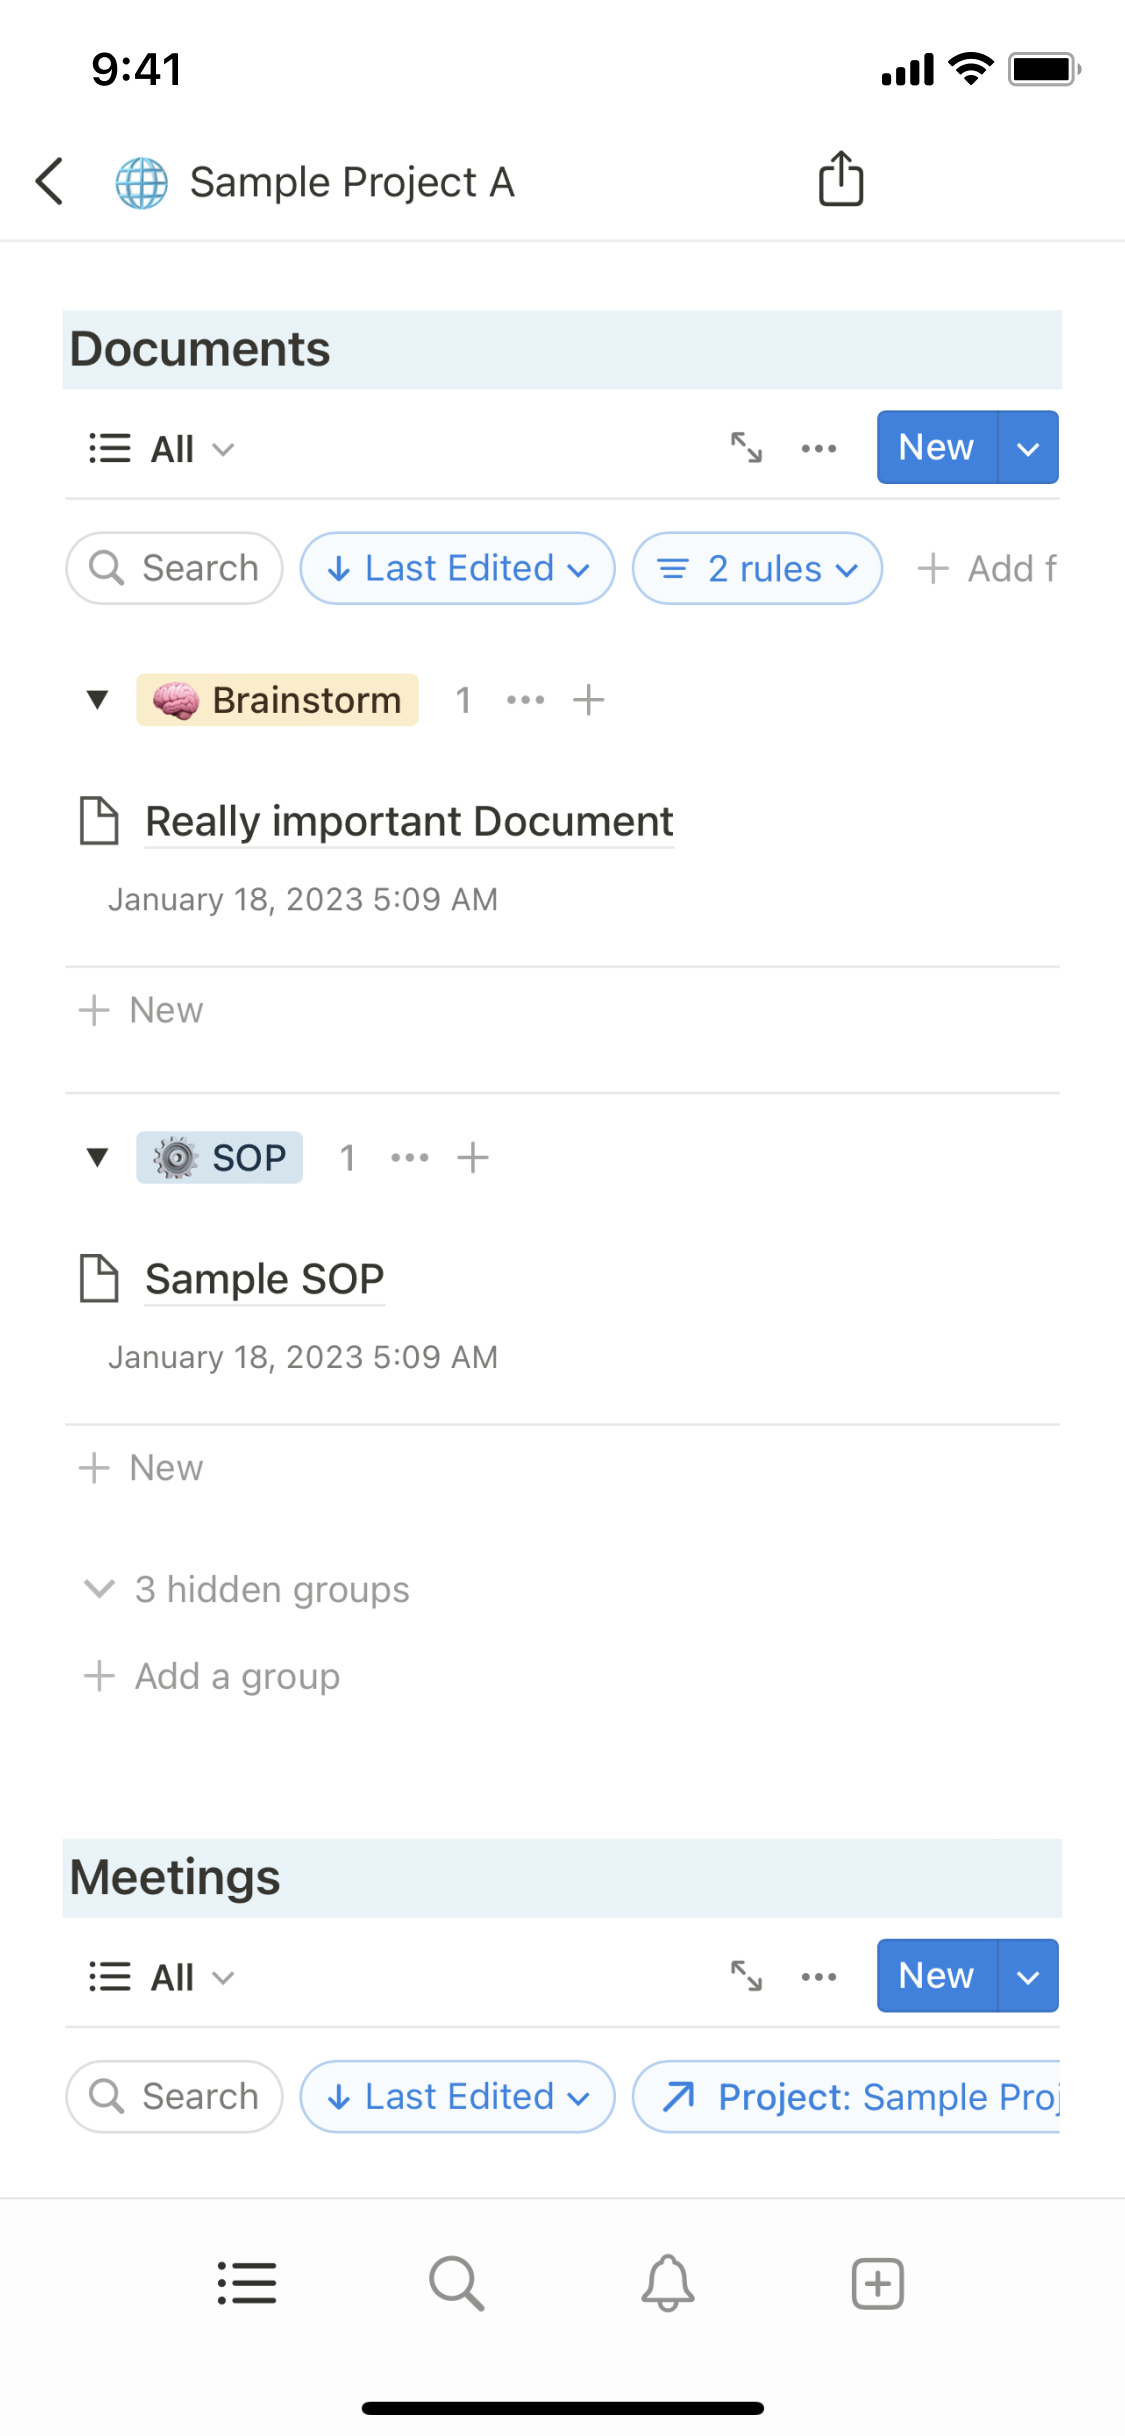
Task: Switch Documents view via All selector
Action: tap(162, 449)
